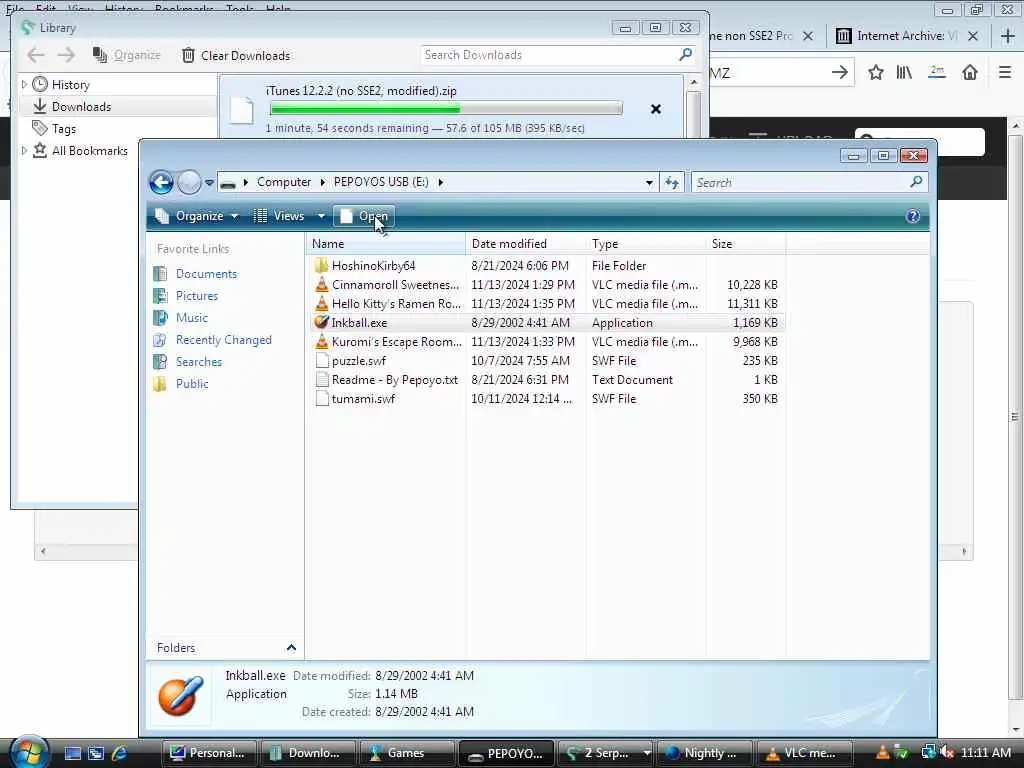Screen dimensions: 1024x768
Task: Select Downloads in Library sidebar
Action: pos(81,106)
